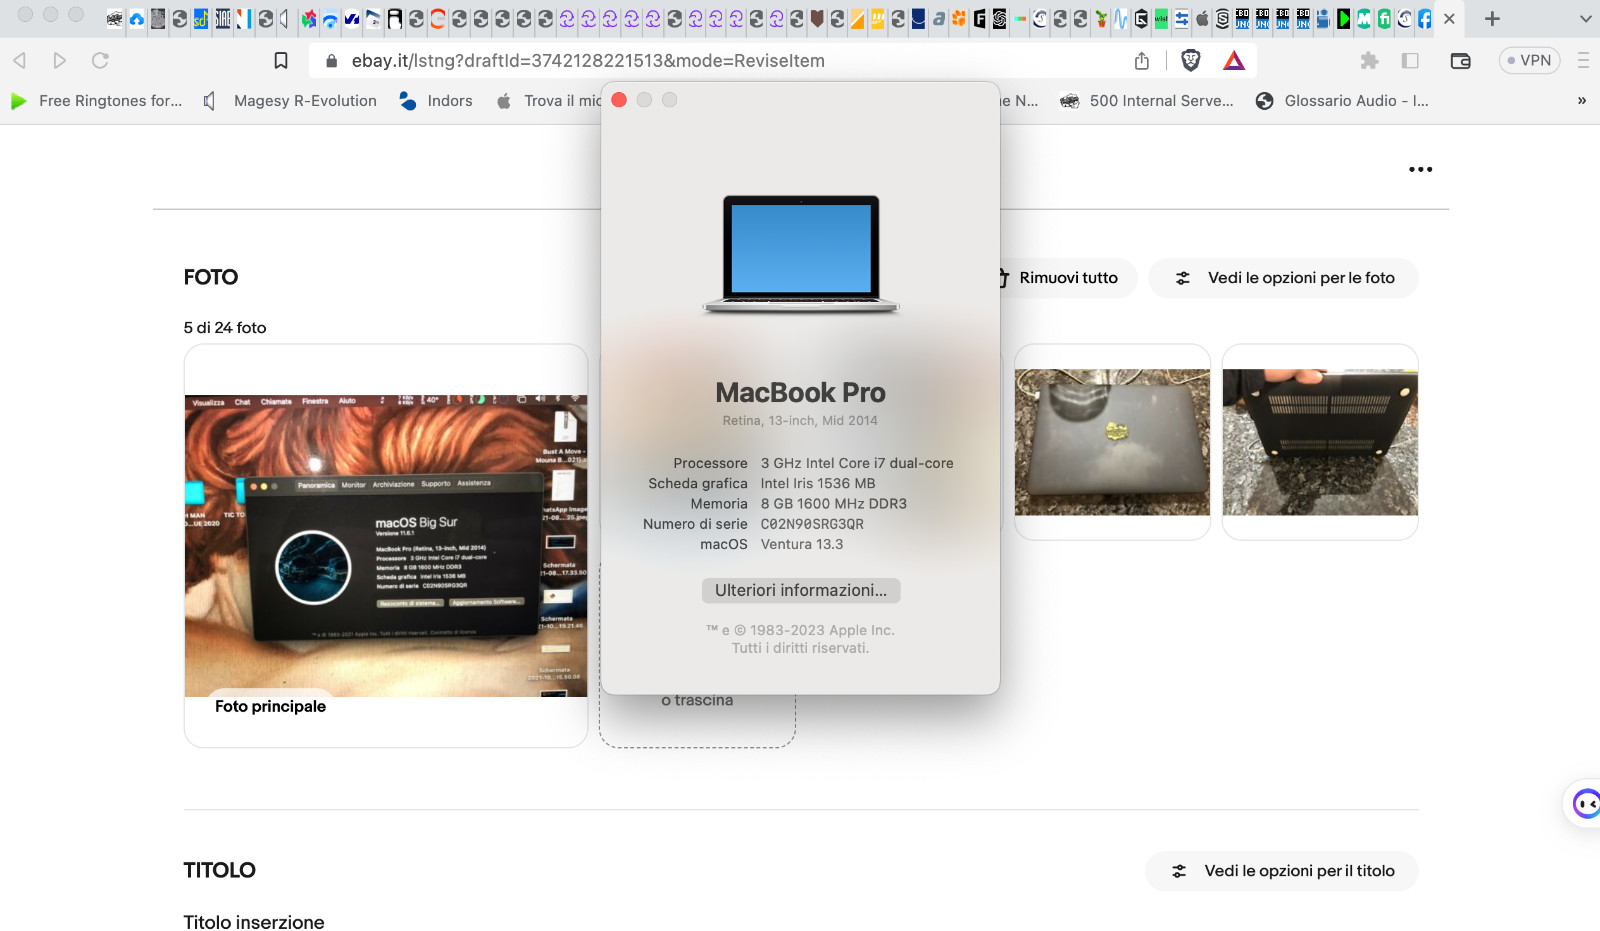Switch to the Amazon tab
The height and width of the screenshot is (931, 1600).
click(x=938, y=19)
